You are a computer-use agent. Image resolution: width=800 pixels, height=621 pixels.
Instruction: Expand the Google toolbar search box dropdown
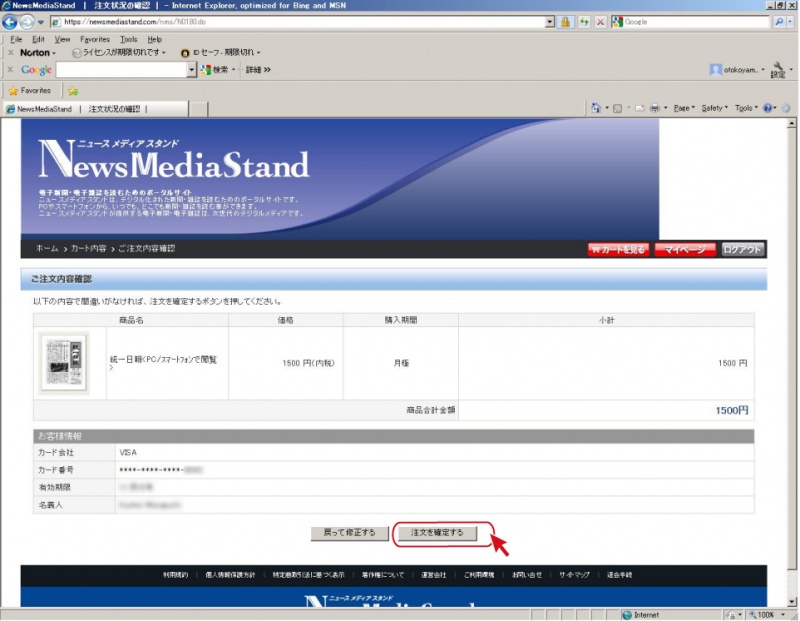pos(192,70)
